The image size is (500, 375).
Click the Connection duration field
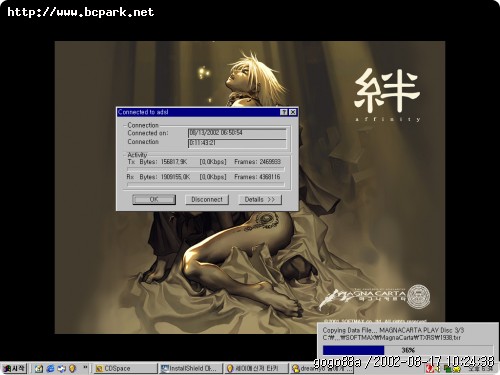[237, 143]
